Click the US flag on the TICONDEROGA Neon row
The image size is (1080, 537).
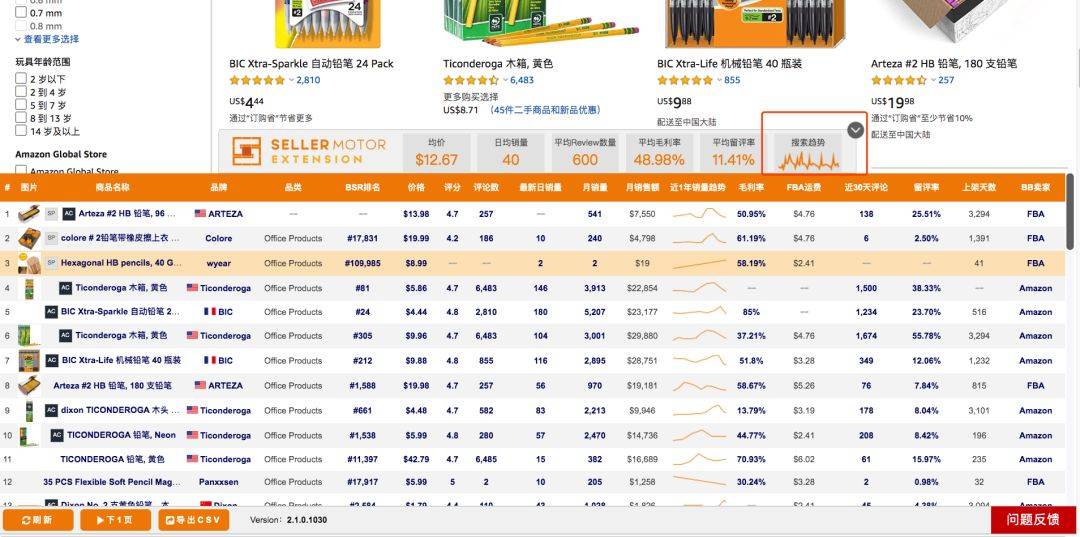192,435
